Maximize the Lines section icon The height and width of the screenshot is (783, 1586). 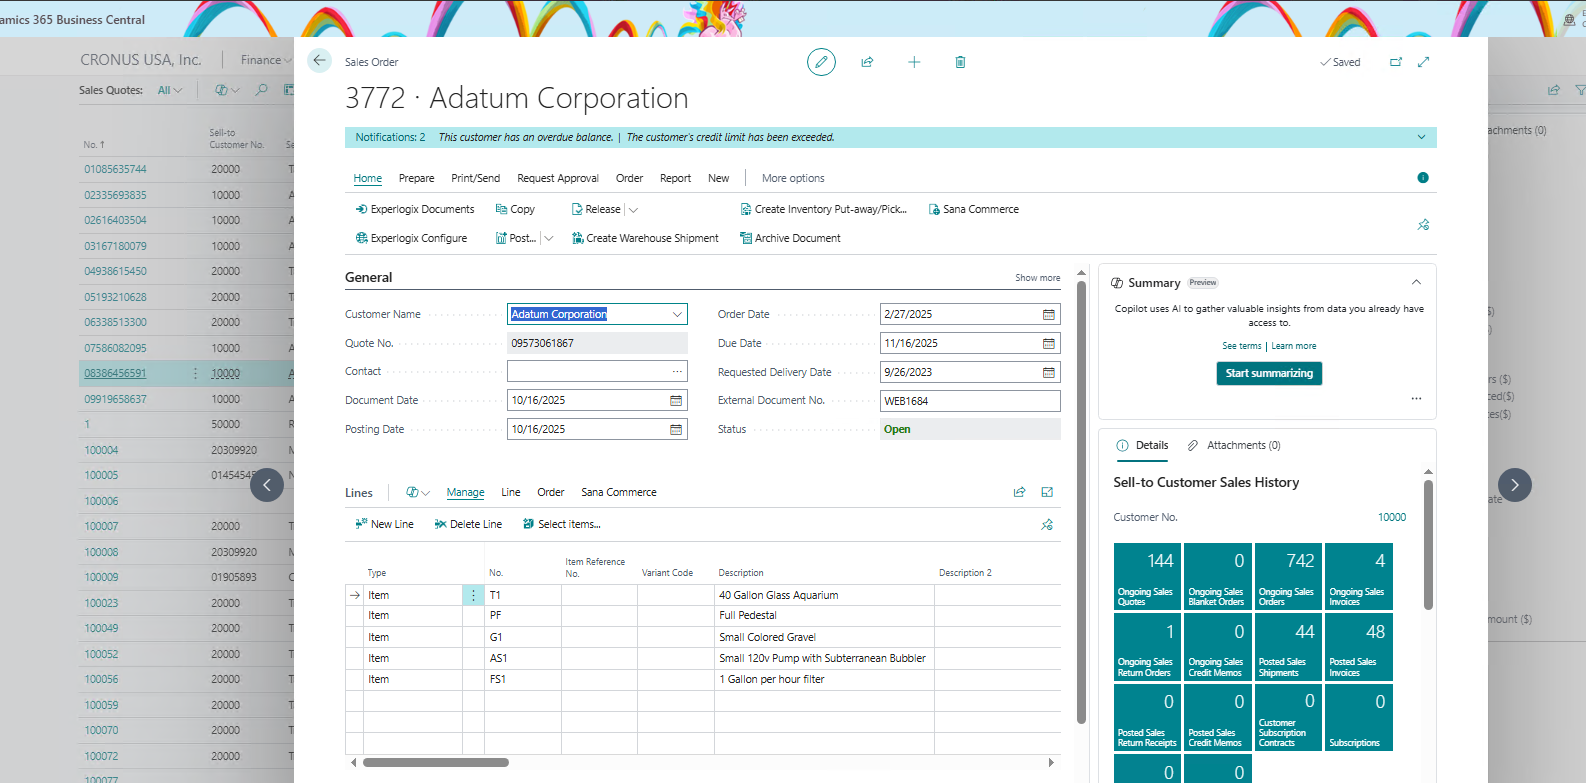[1047, 492]
